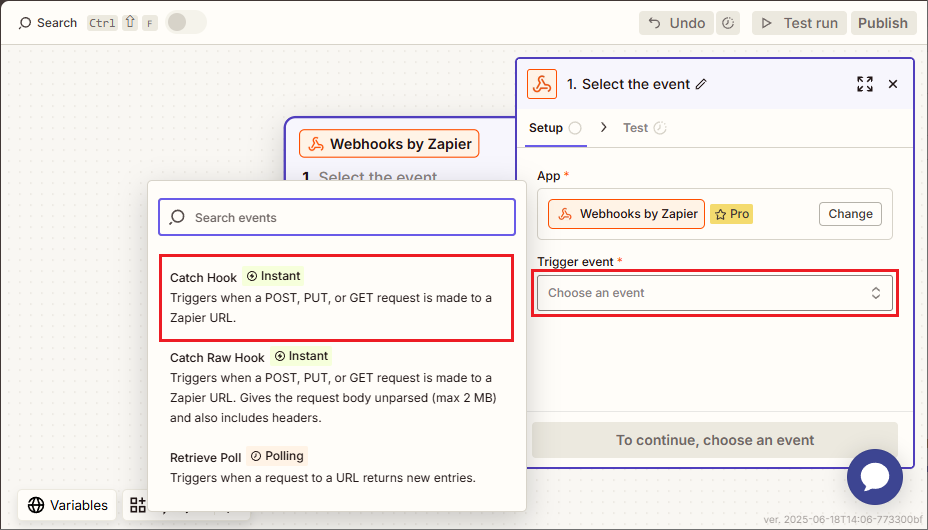Viewport: 928px width, 530px height.
Task: Switch to the Setup tab
Action: tap(555, 128)
